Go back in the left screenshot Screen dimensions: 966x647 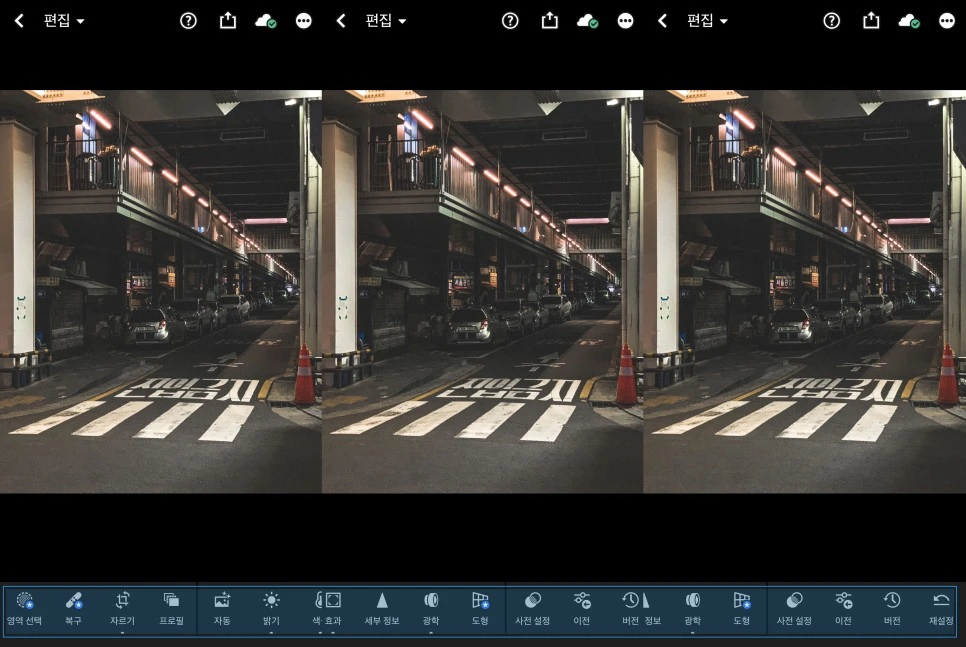click(x=19, y=21)
